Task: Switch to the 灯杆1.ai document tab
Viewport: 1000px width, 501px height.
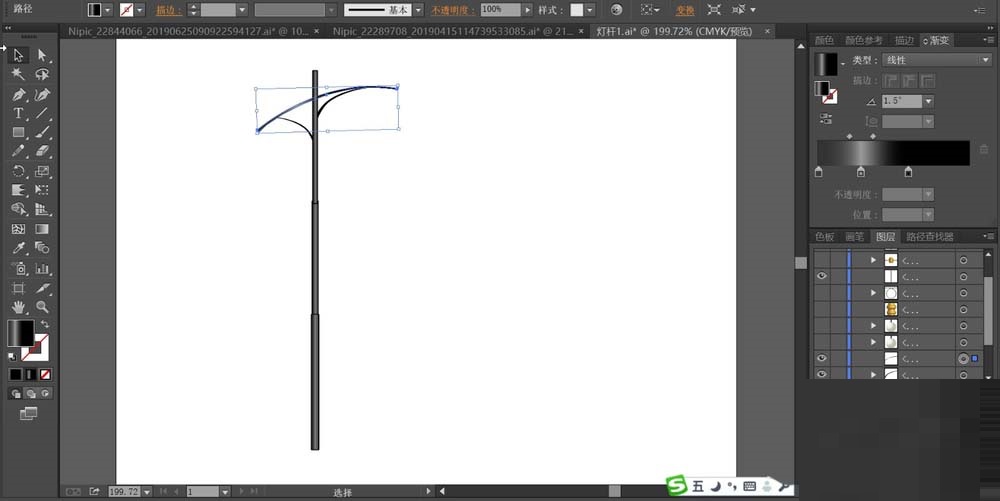Action: 674,31
